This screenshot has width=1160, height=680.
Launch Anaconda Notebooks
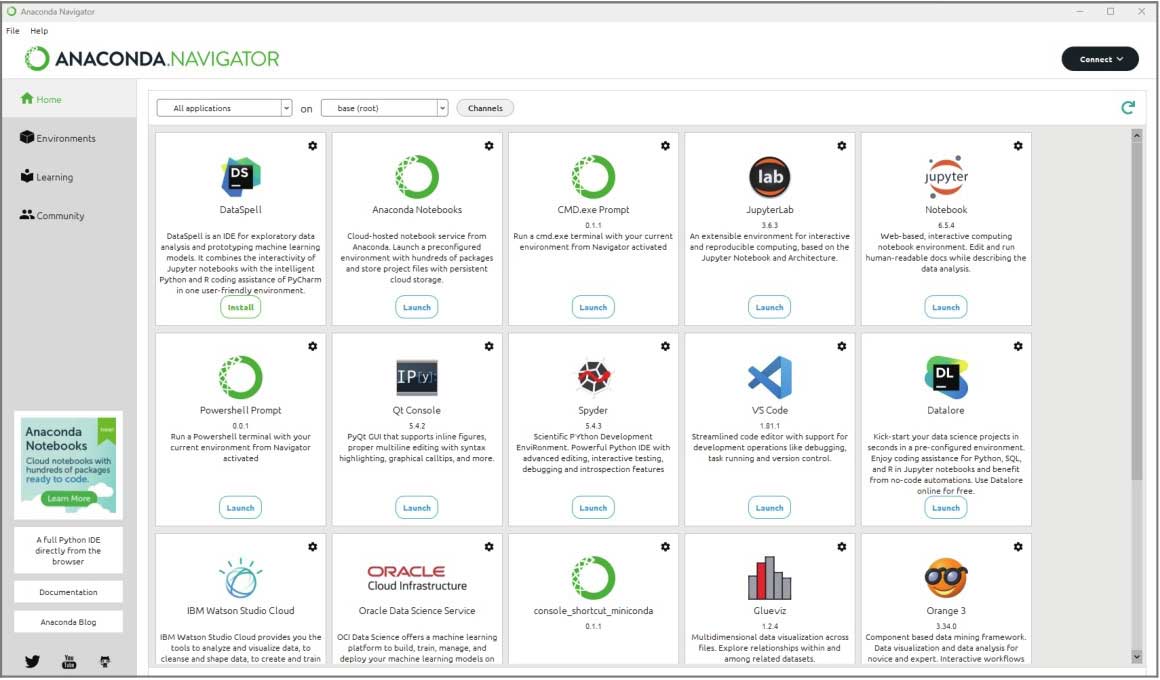(x=417, y=307)
